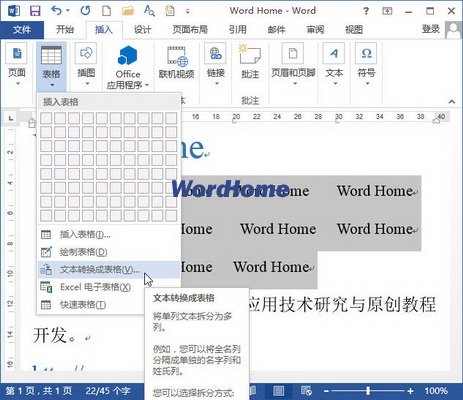Image resolution: width=463 pixels, height=400 pixels.
Task: Choose 插入表格(I)... menu entry
Action: (x=109, y=235)
